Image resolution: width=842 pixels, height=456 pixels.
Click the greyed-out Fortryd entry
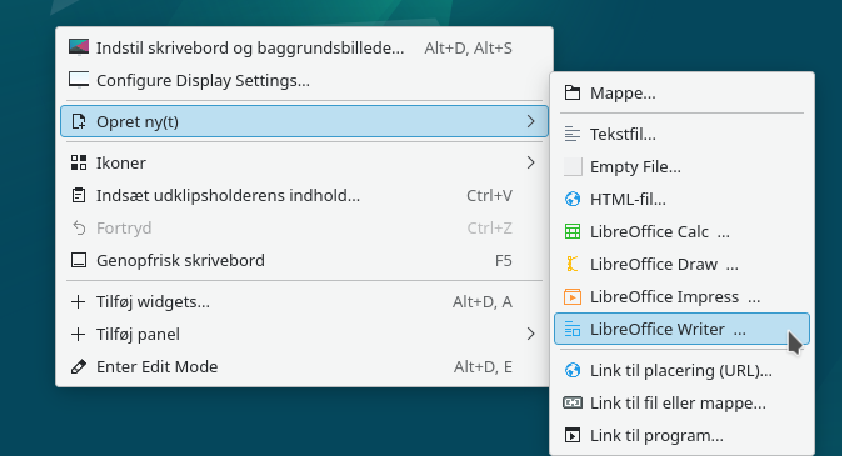pos(304,228)
